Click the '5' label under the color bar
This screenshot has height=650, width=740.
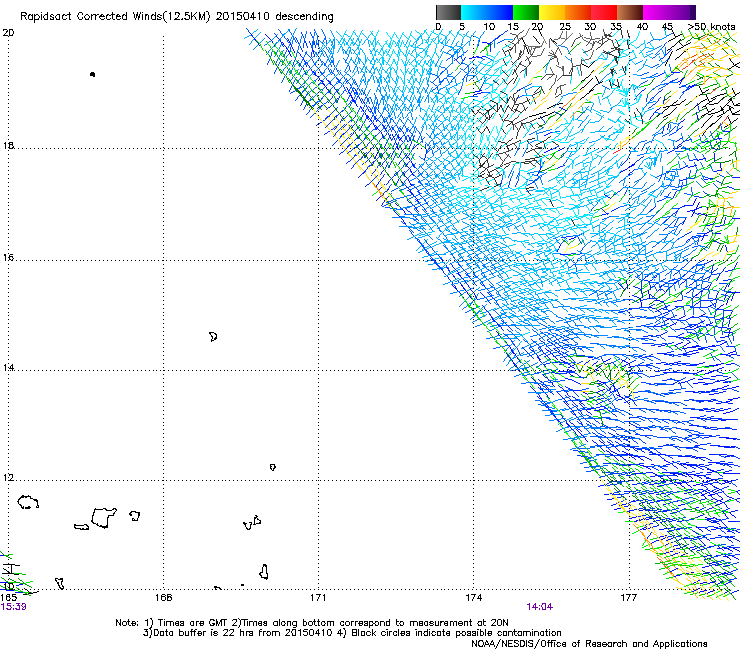coord(462,27)
